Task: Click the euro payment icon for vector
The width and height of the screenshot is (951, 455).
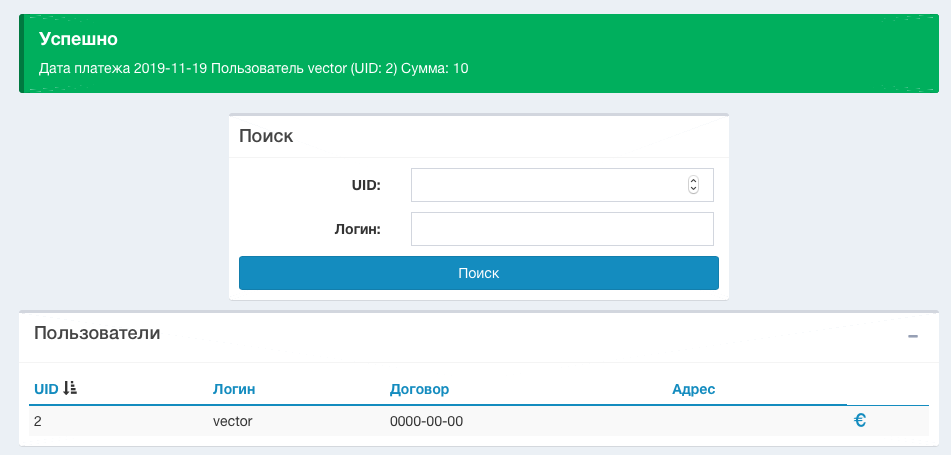Action: (859, 421)
